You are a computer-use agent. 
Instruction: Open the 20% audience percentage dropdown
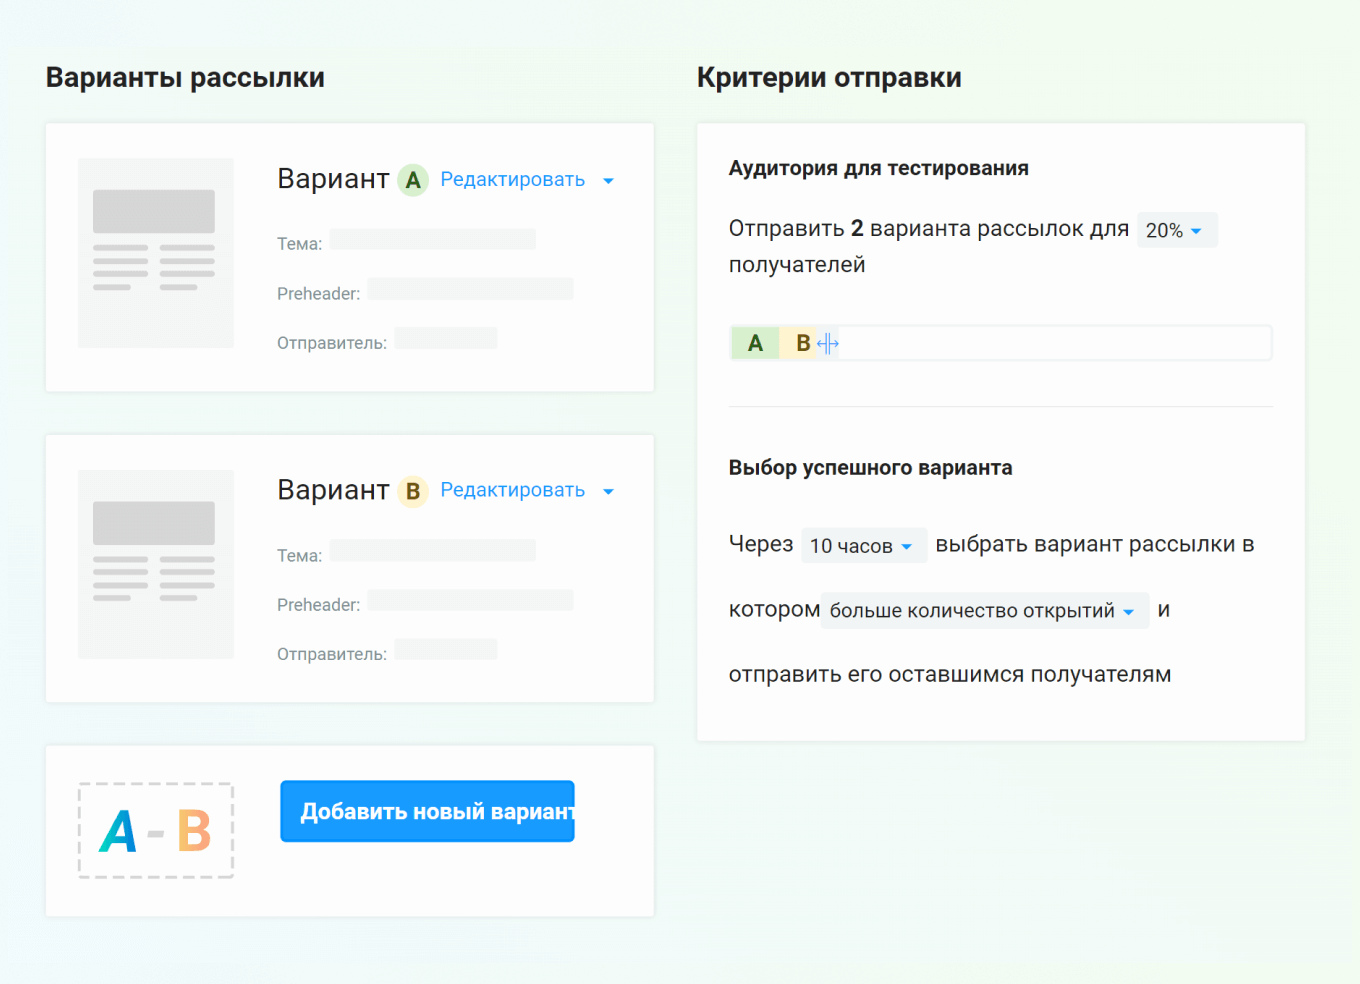1177,229
